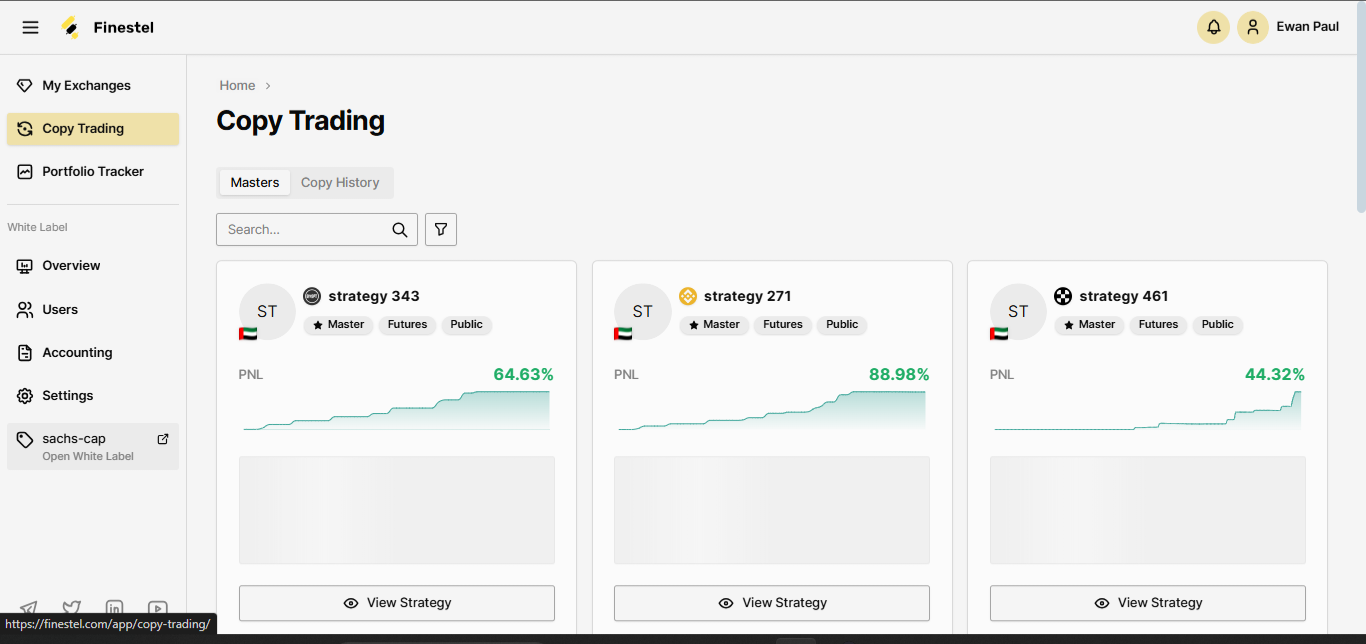Image resolution: width=1366 pixels, height=644 pixels.
Task: Click the Ewan Paul profile avatar
Action: pyautogui.click(x=1253, y=27)
